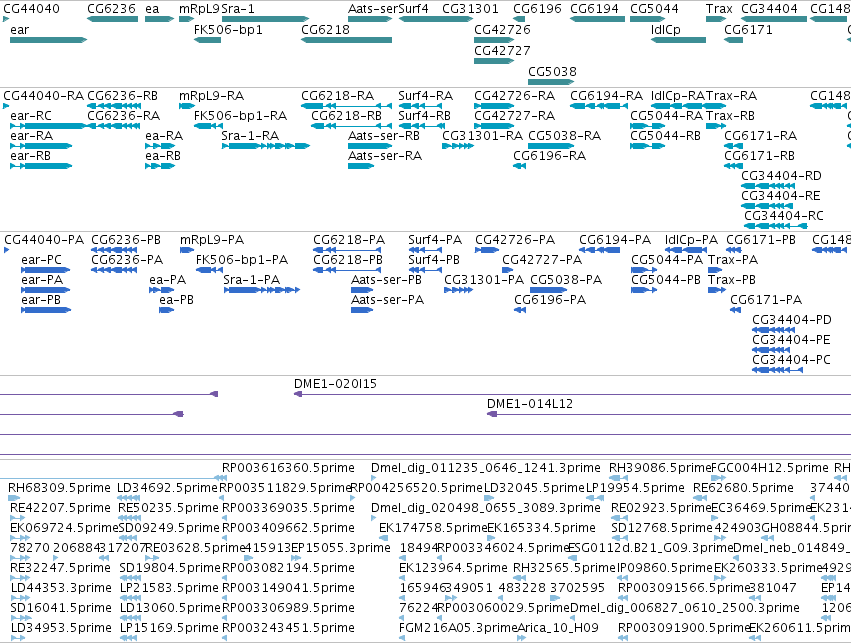Select the CG34404-RD transcript
Image resolution: width=851 pixels, height=643 pixels.
click(769, 186)
